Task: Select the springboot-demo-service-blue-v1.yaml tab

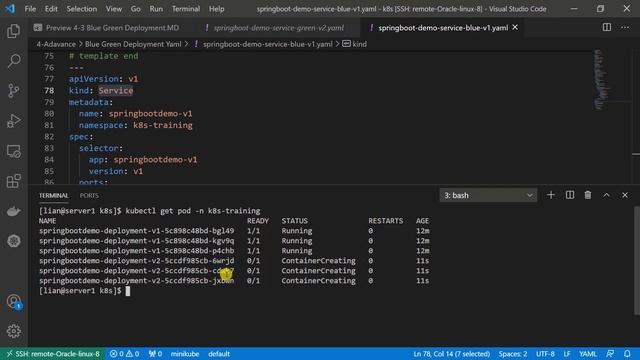Action: (443, 28)
